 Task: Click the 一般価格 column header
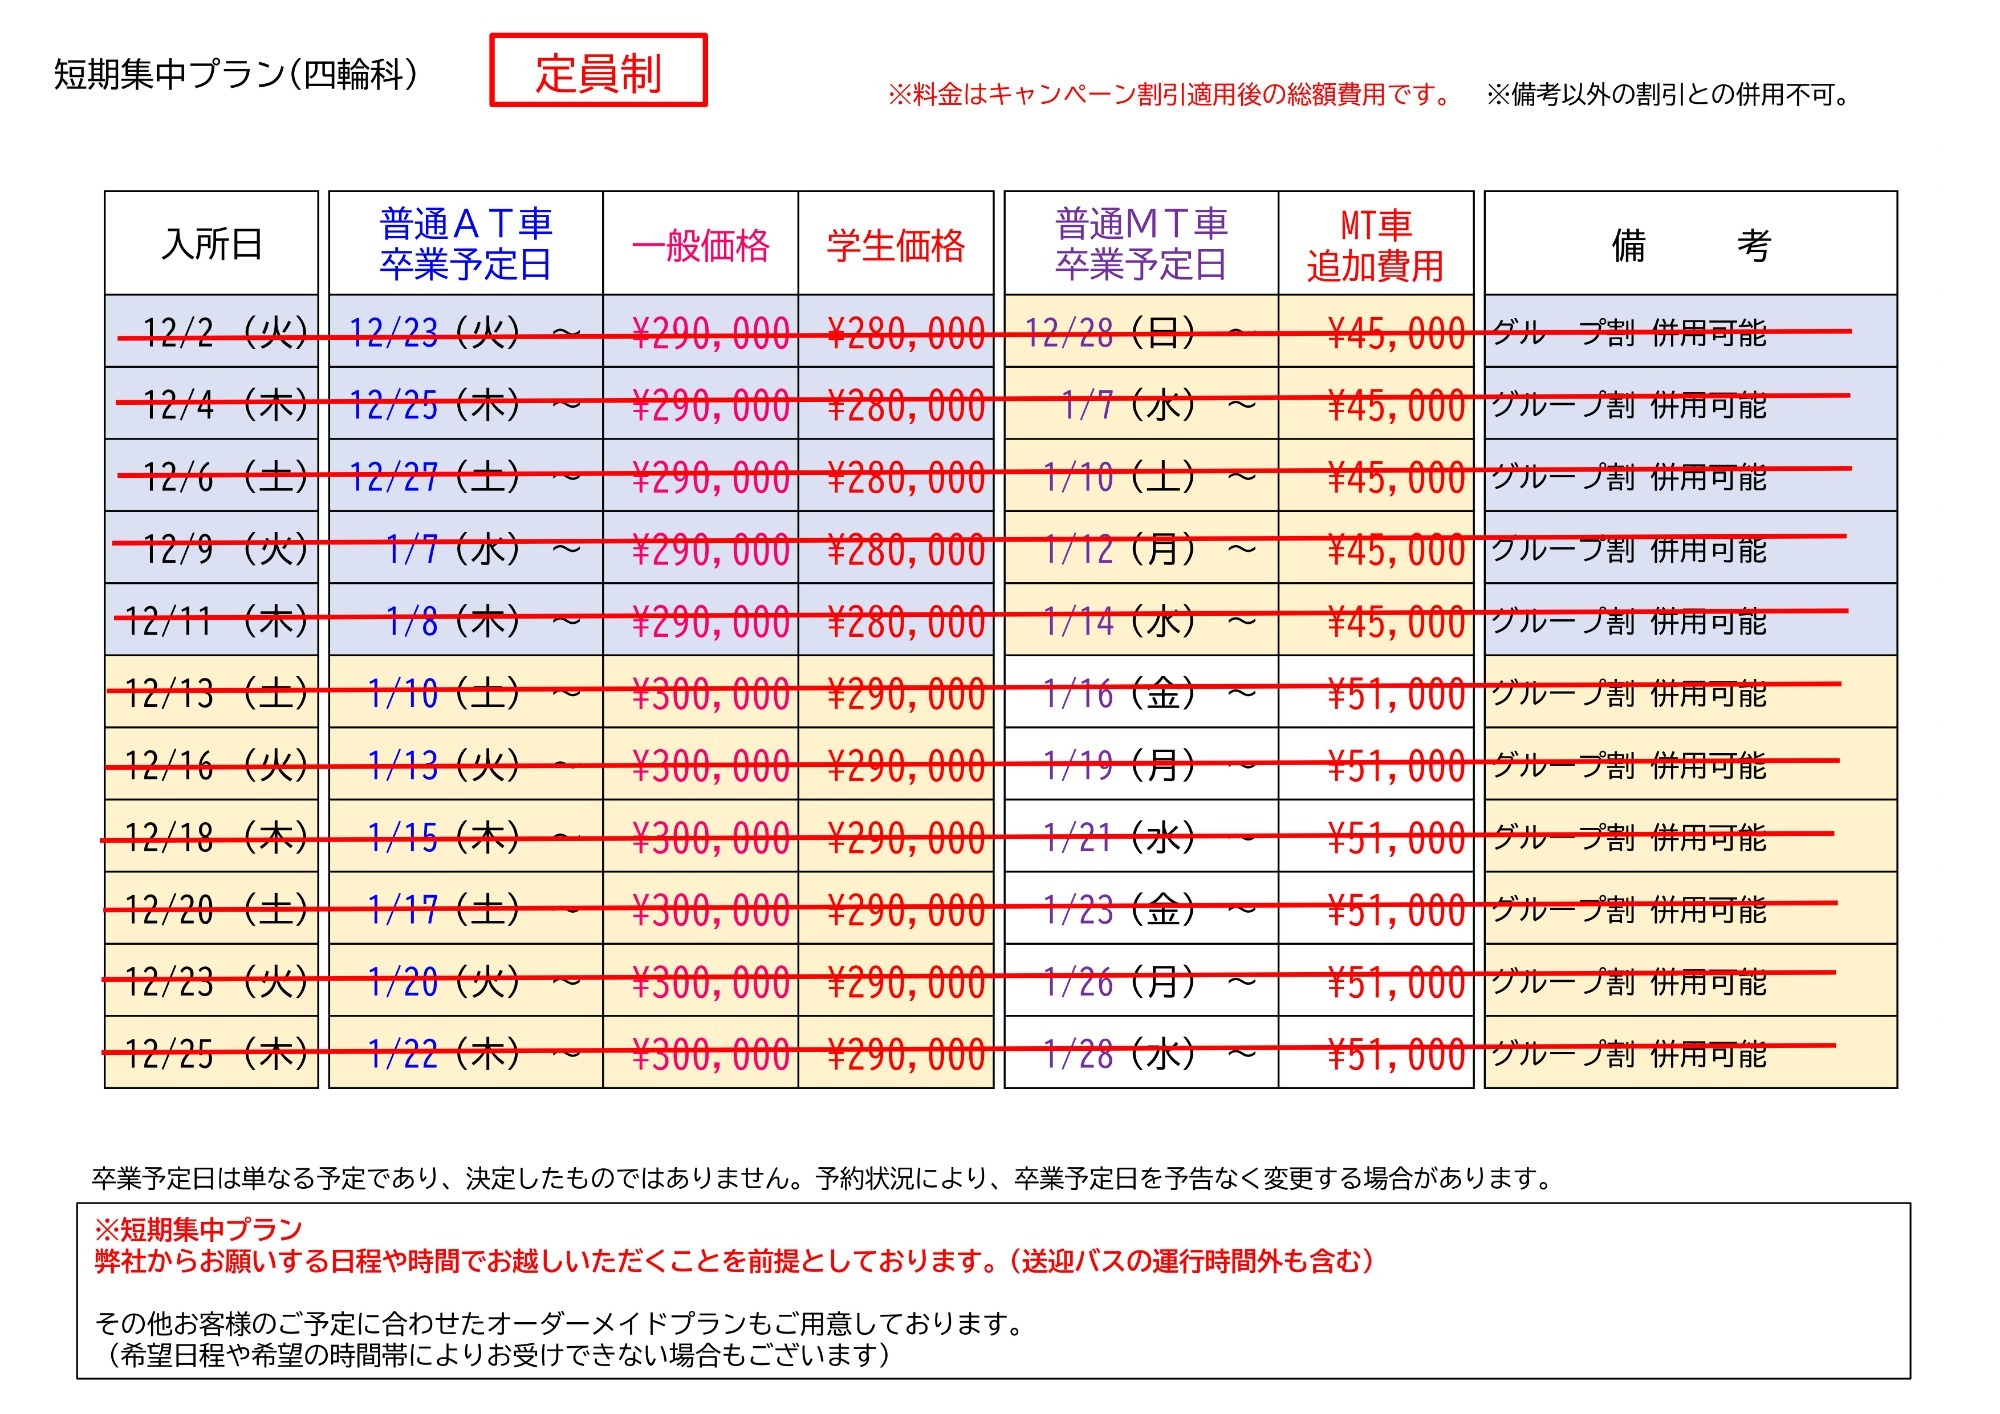(x=700, y=245)
